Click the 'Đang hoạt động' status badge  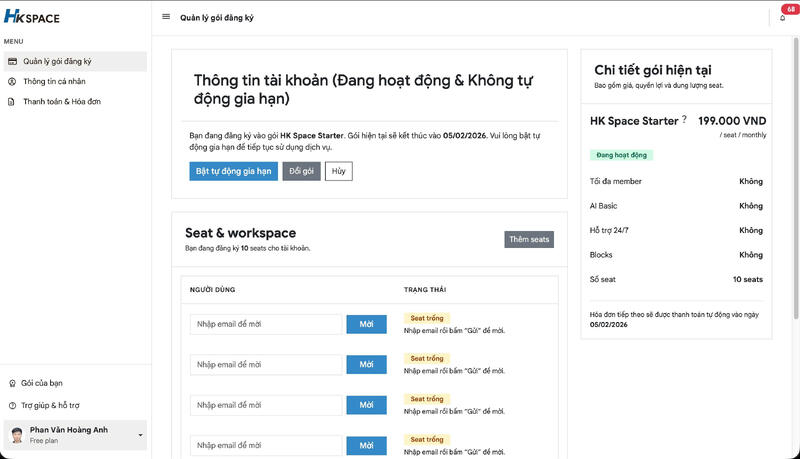click(x=621, y=155)
